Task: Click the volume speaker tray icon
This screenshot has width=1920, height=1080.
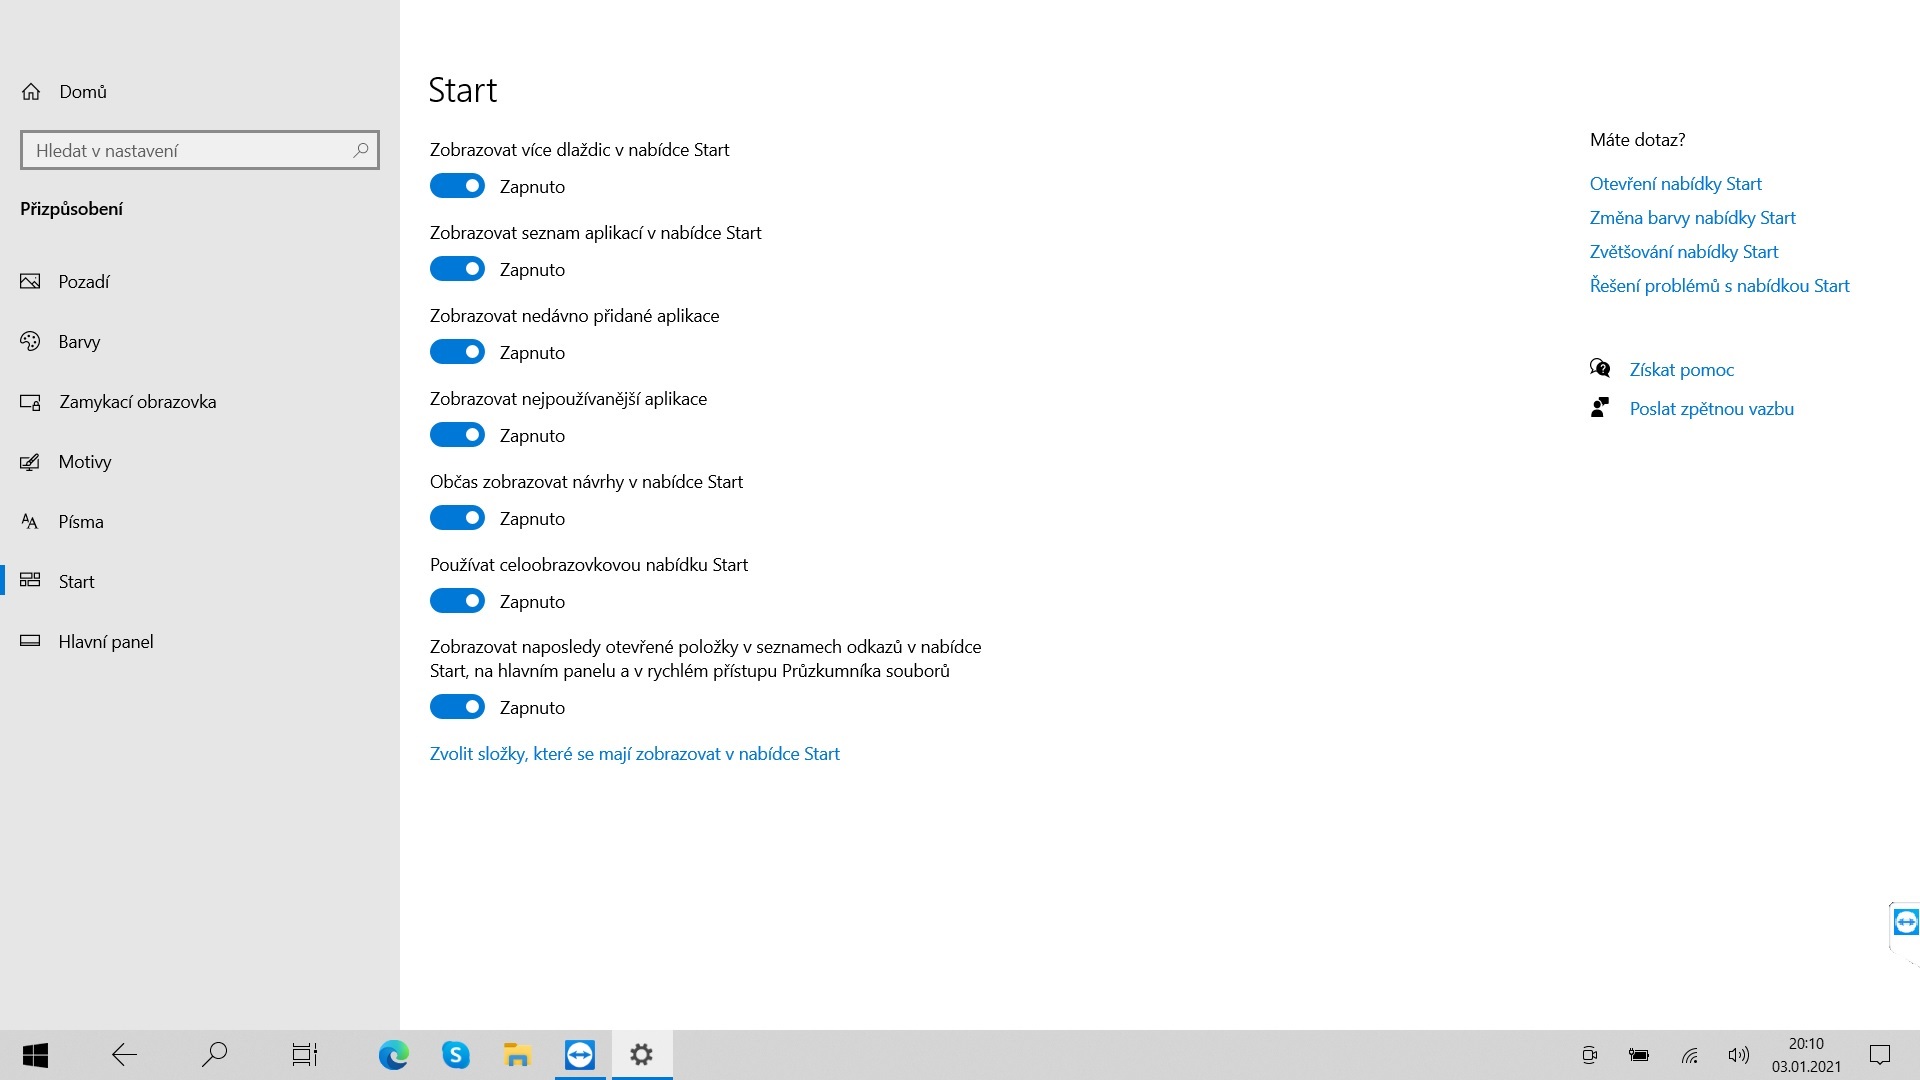Action: tap(1738, 1055)
